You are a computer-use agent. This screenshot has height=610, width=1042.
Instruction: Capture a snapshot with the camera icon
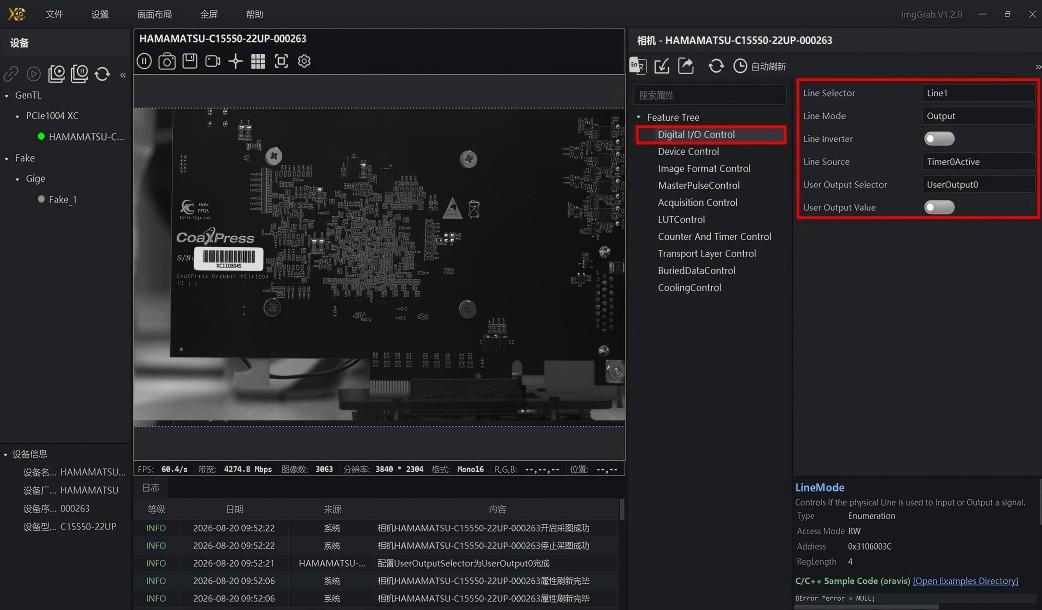coord(167,61)
